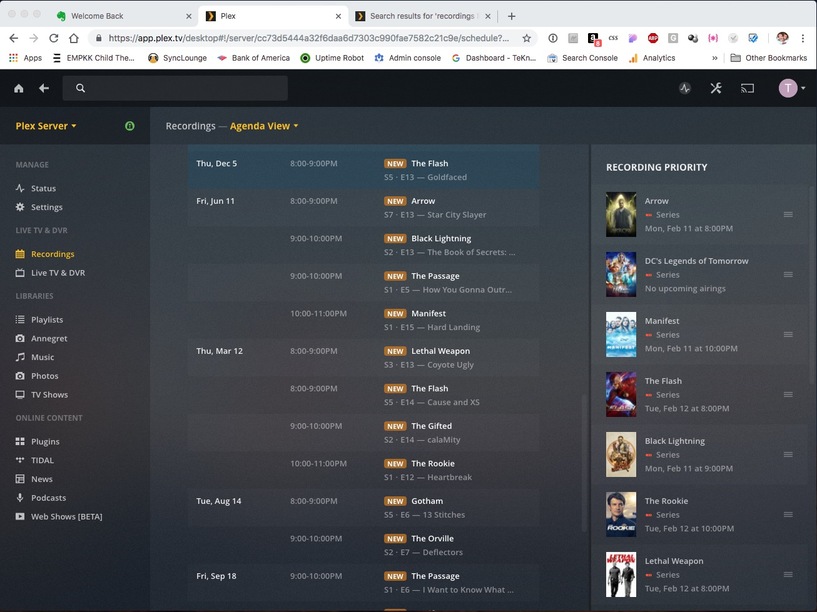This screenshot has height=612, width=817.
Task: Select Lethal Weapon Coyote Ugly recording
Action: [363, 357]
